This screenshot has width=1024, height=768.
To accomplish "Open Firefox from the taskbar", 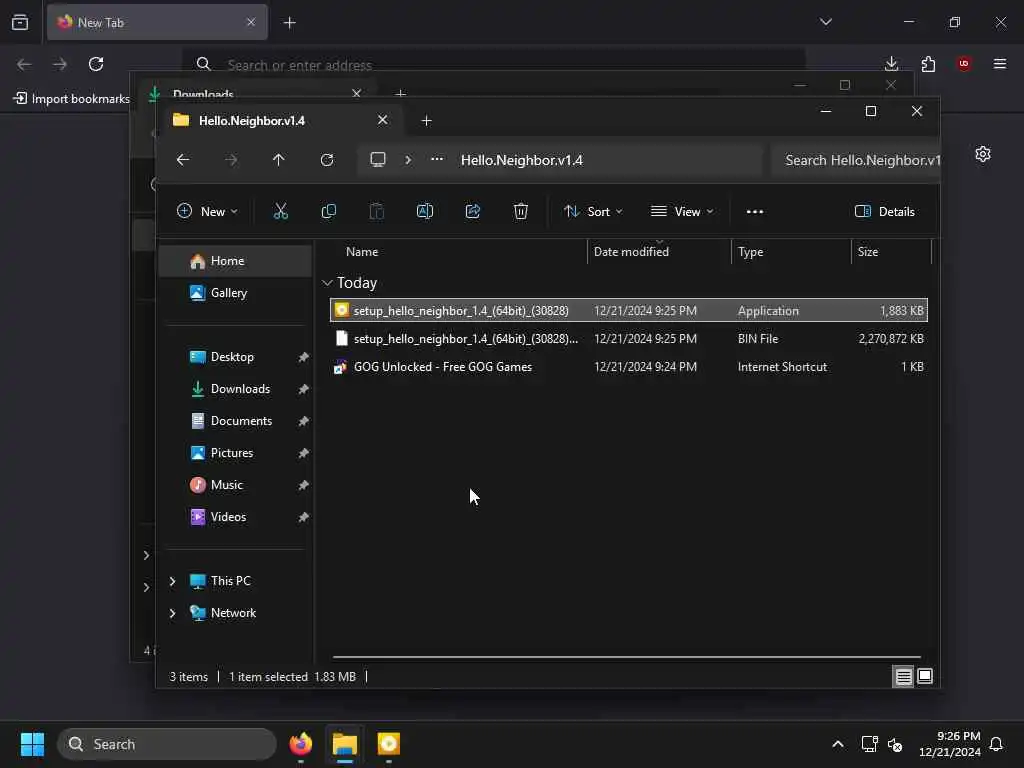I will 301,744.
